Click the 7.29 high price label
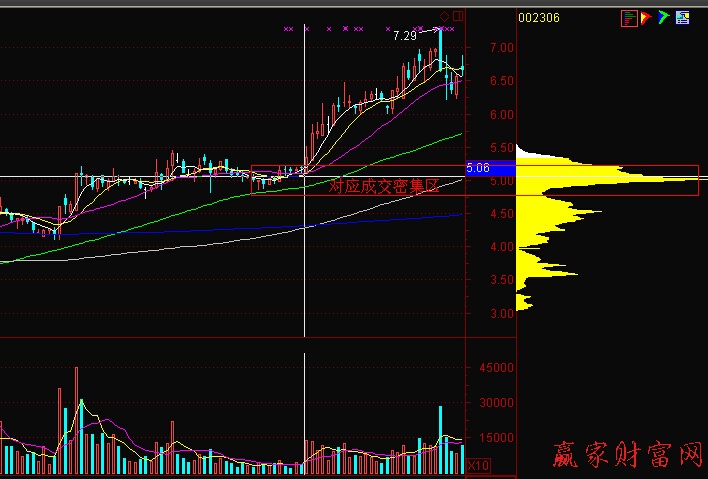The image size is (708, 479). [x=405, y=36]
